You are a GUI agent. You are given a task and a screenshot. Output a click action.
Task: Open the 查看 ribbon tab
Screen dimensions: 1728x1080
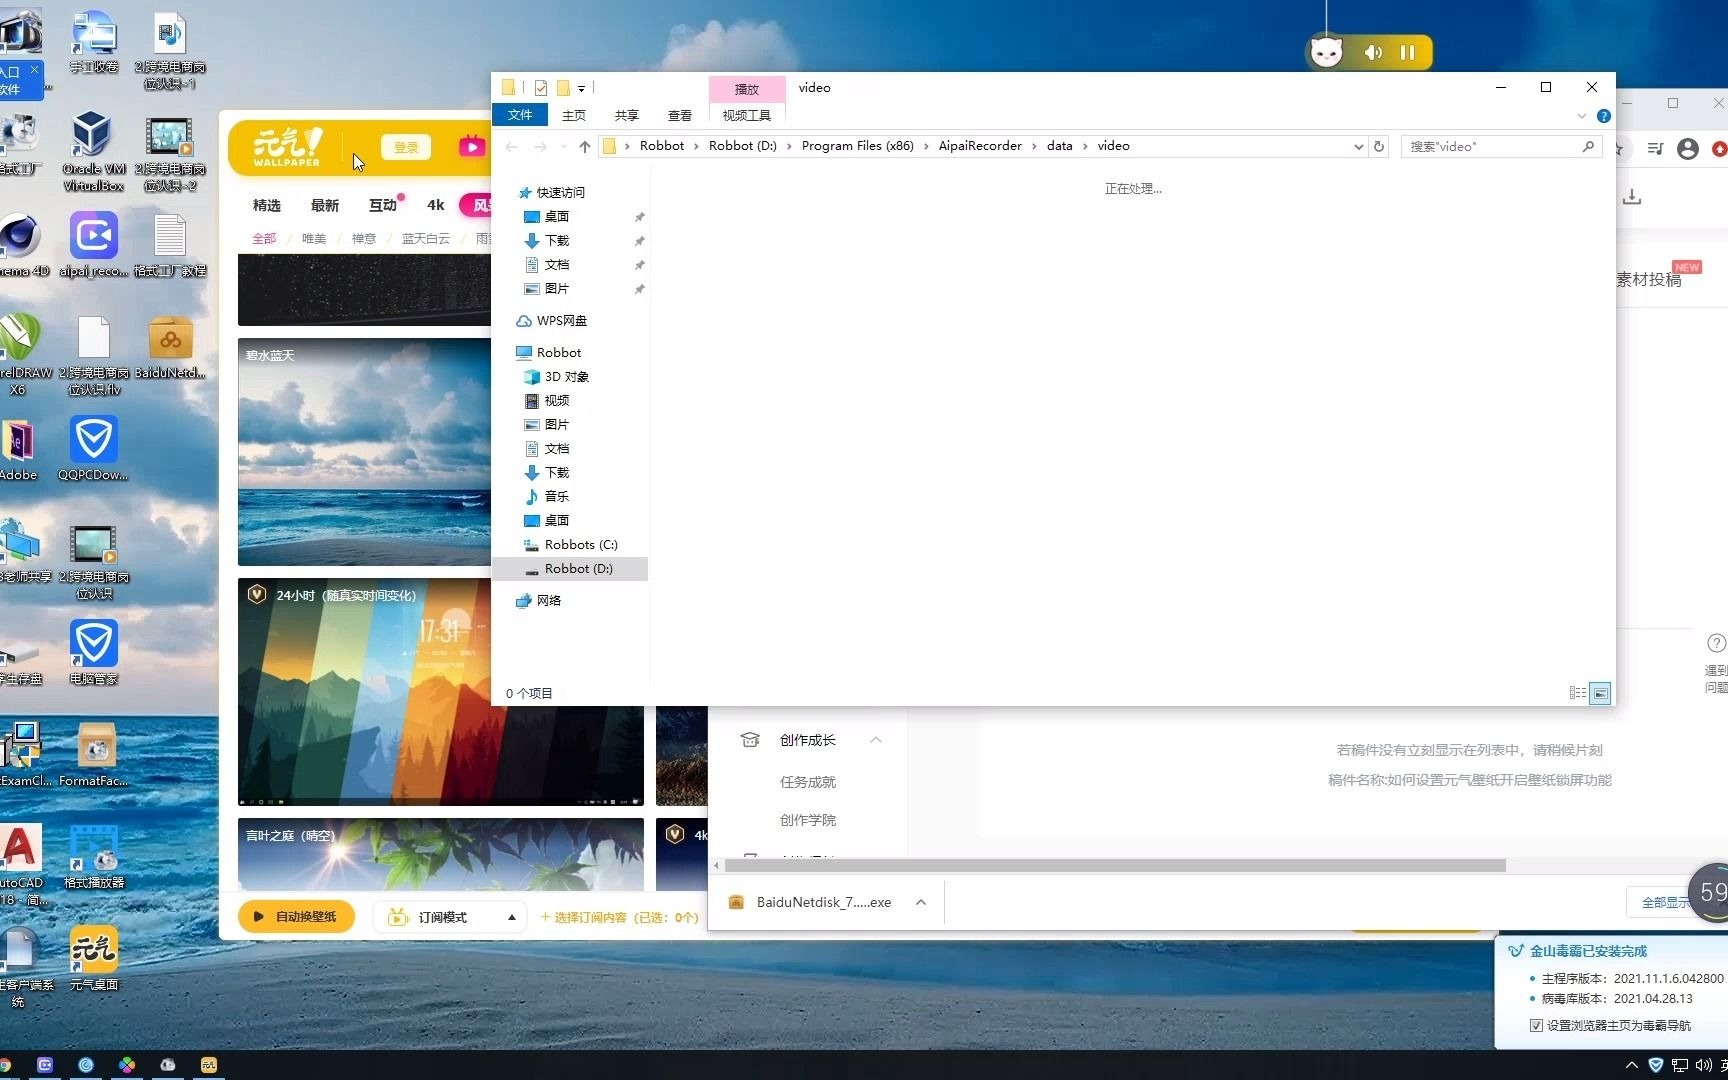pyautogui.click(x=680, y=115)
